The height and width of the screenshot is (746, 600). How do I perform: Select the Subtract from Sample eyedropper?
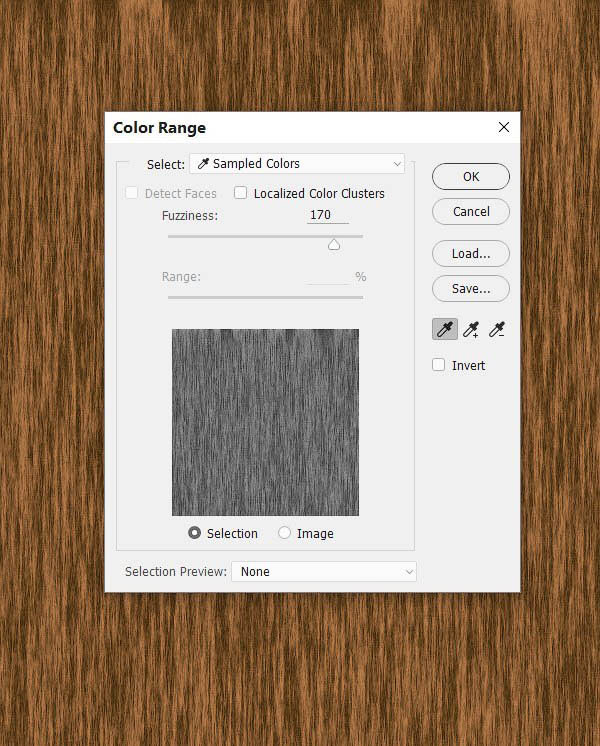click(497, 329)
